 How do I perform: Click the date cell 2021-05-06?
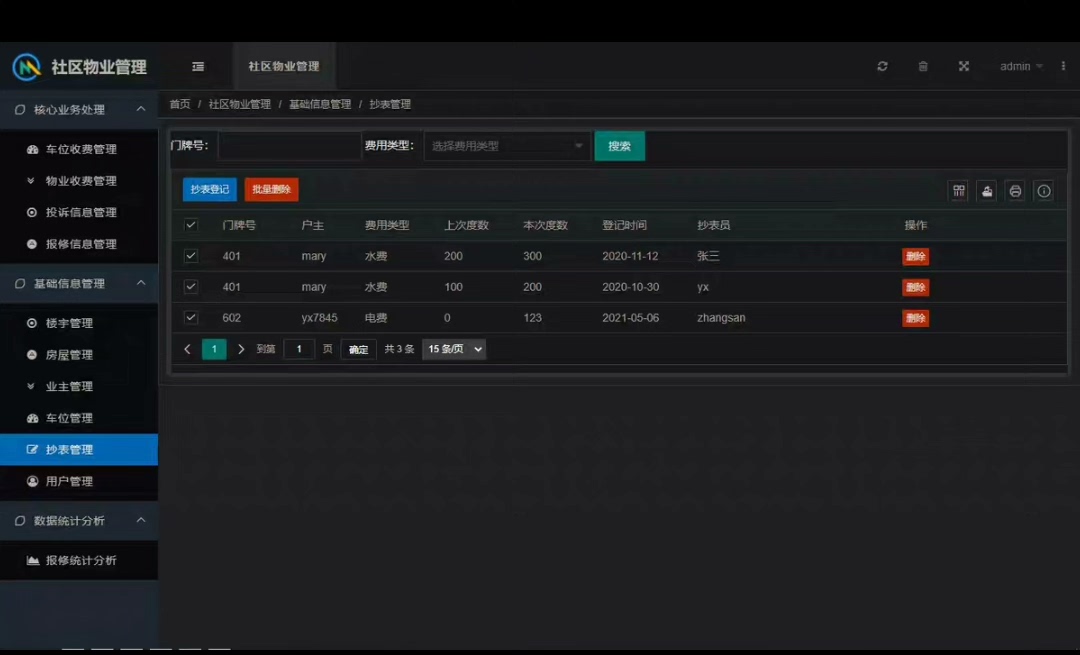[630, 318]
